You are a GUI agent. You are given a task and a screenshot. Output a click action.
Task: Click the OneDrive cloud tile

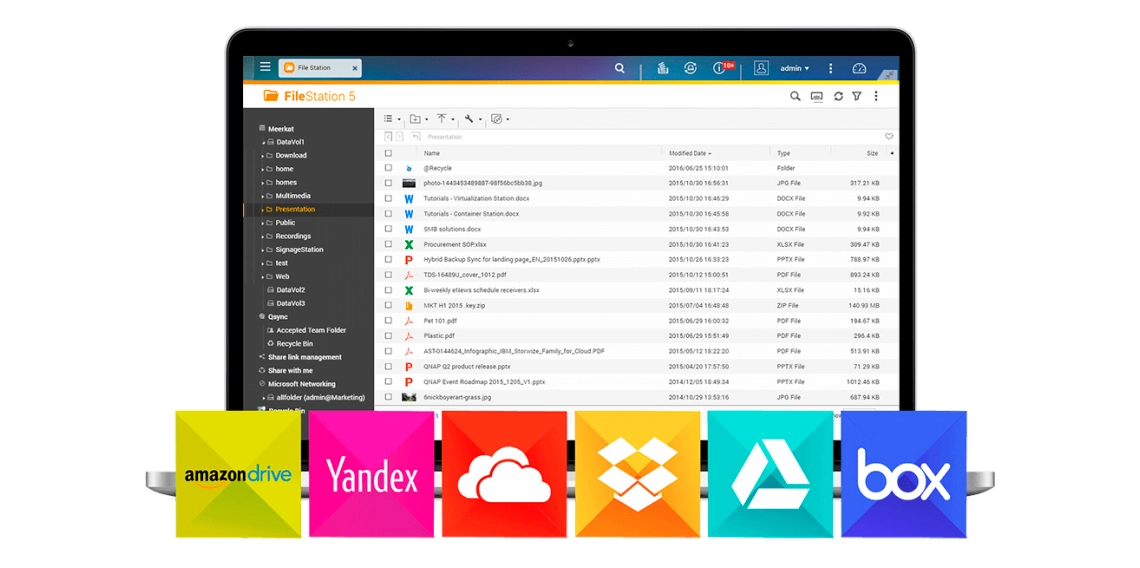pyautogui.click(x=505, y=474)
